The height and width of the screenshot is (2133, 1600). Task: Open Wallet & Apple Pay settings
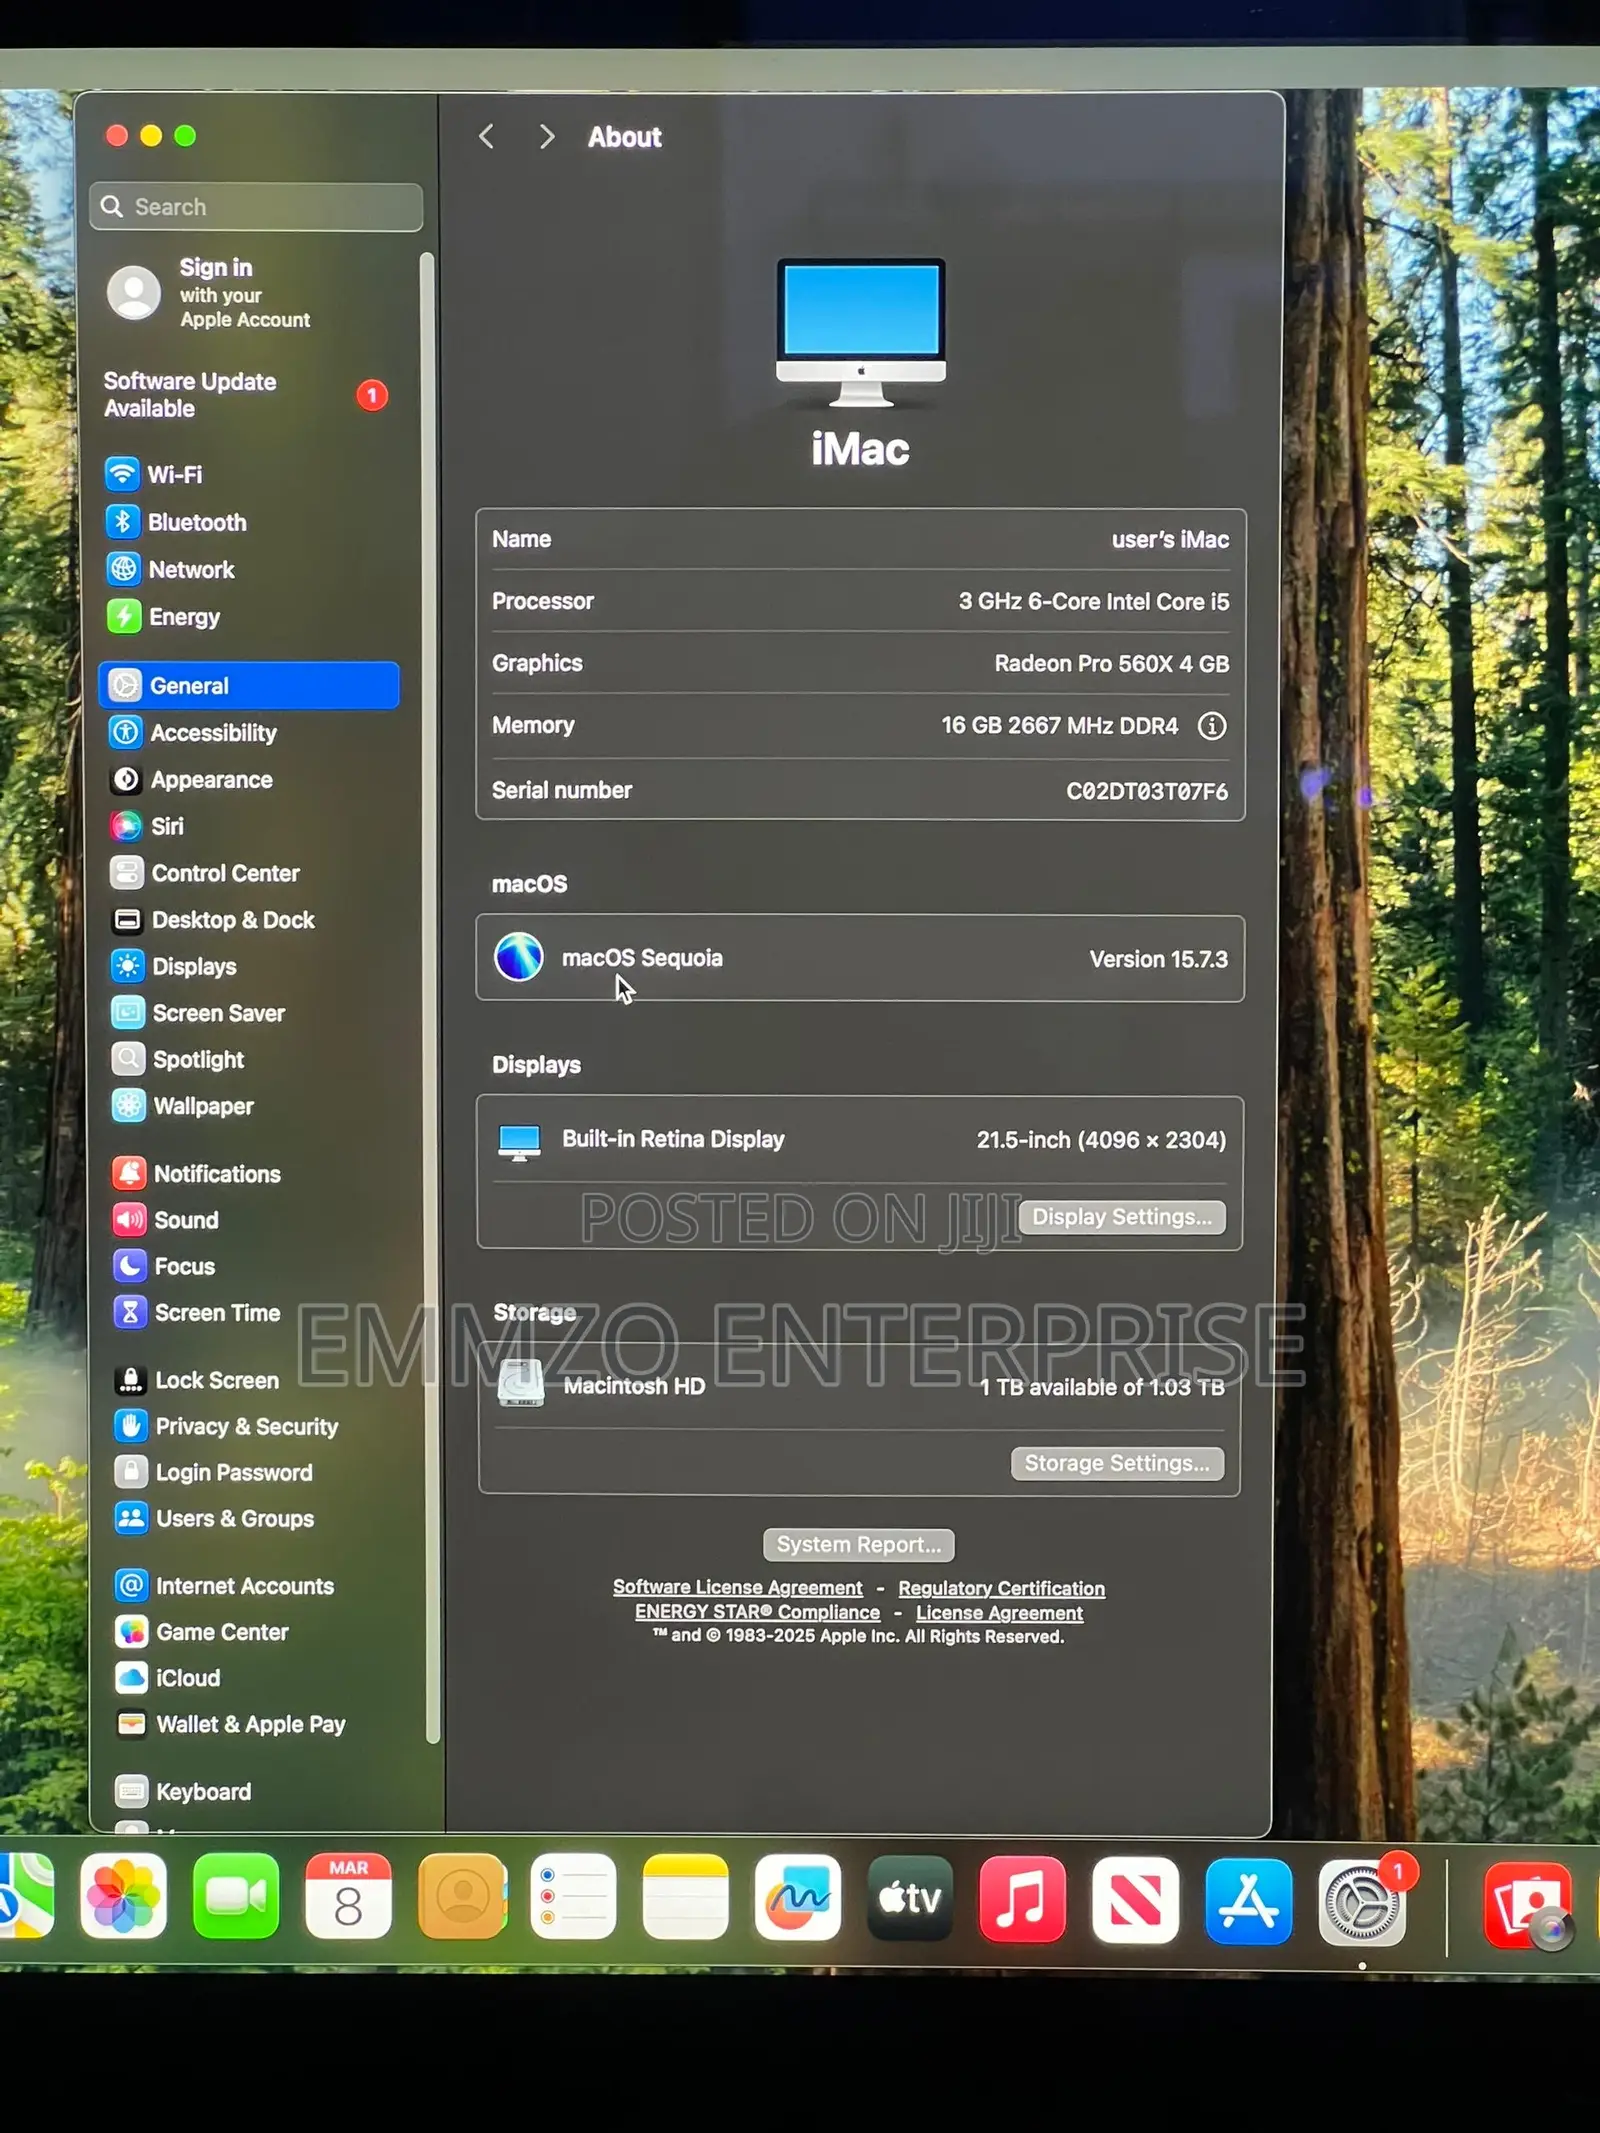pos(231,1723)
